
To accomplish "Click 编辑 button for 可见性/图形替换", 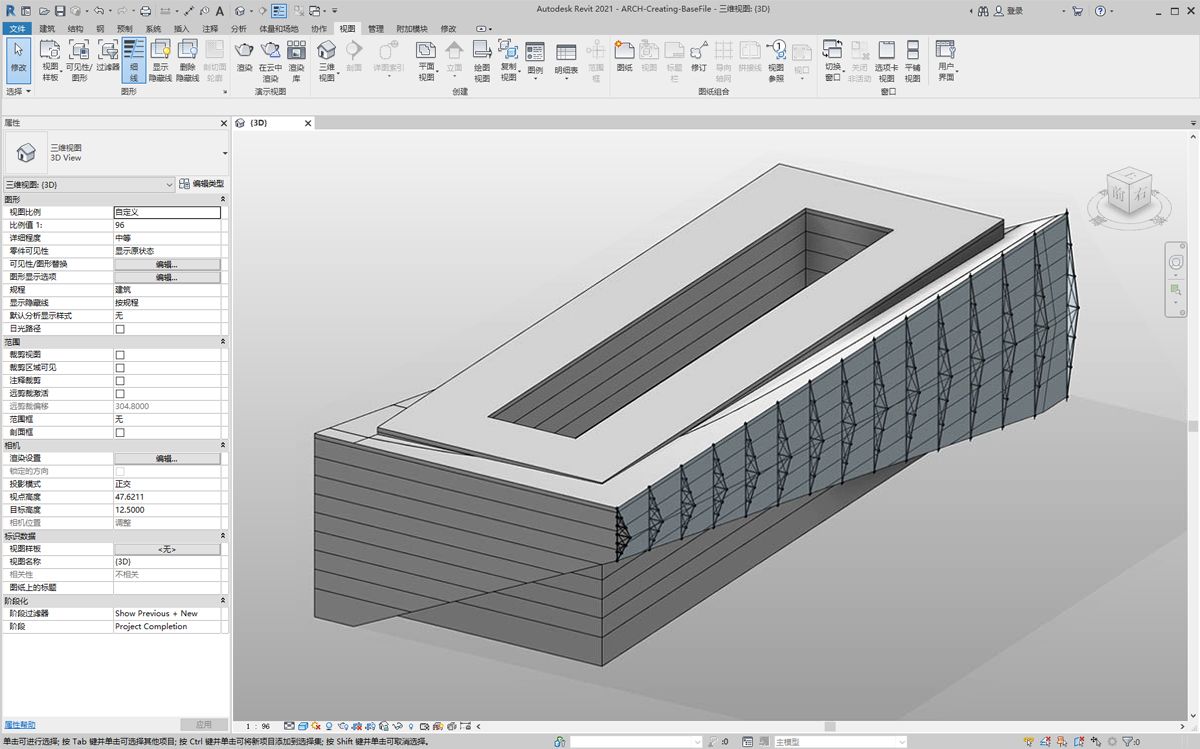I will point(167,265).
